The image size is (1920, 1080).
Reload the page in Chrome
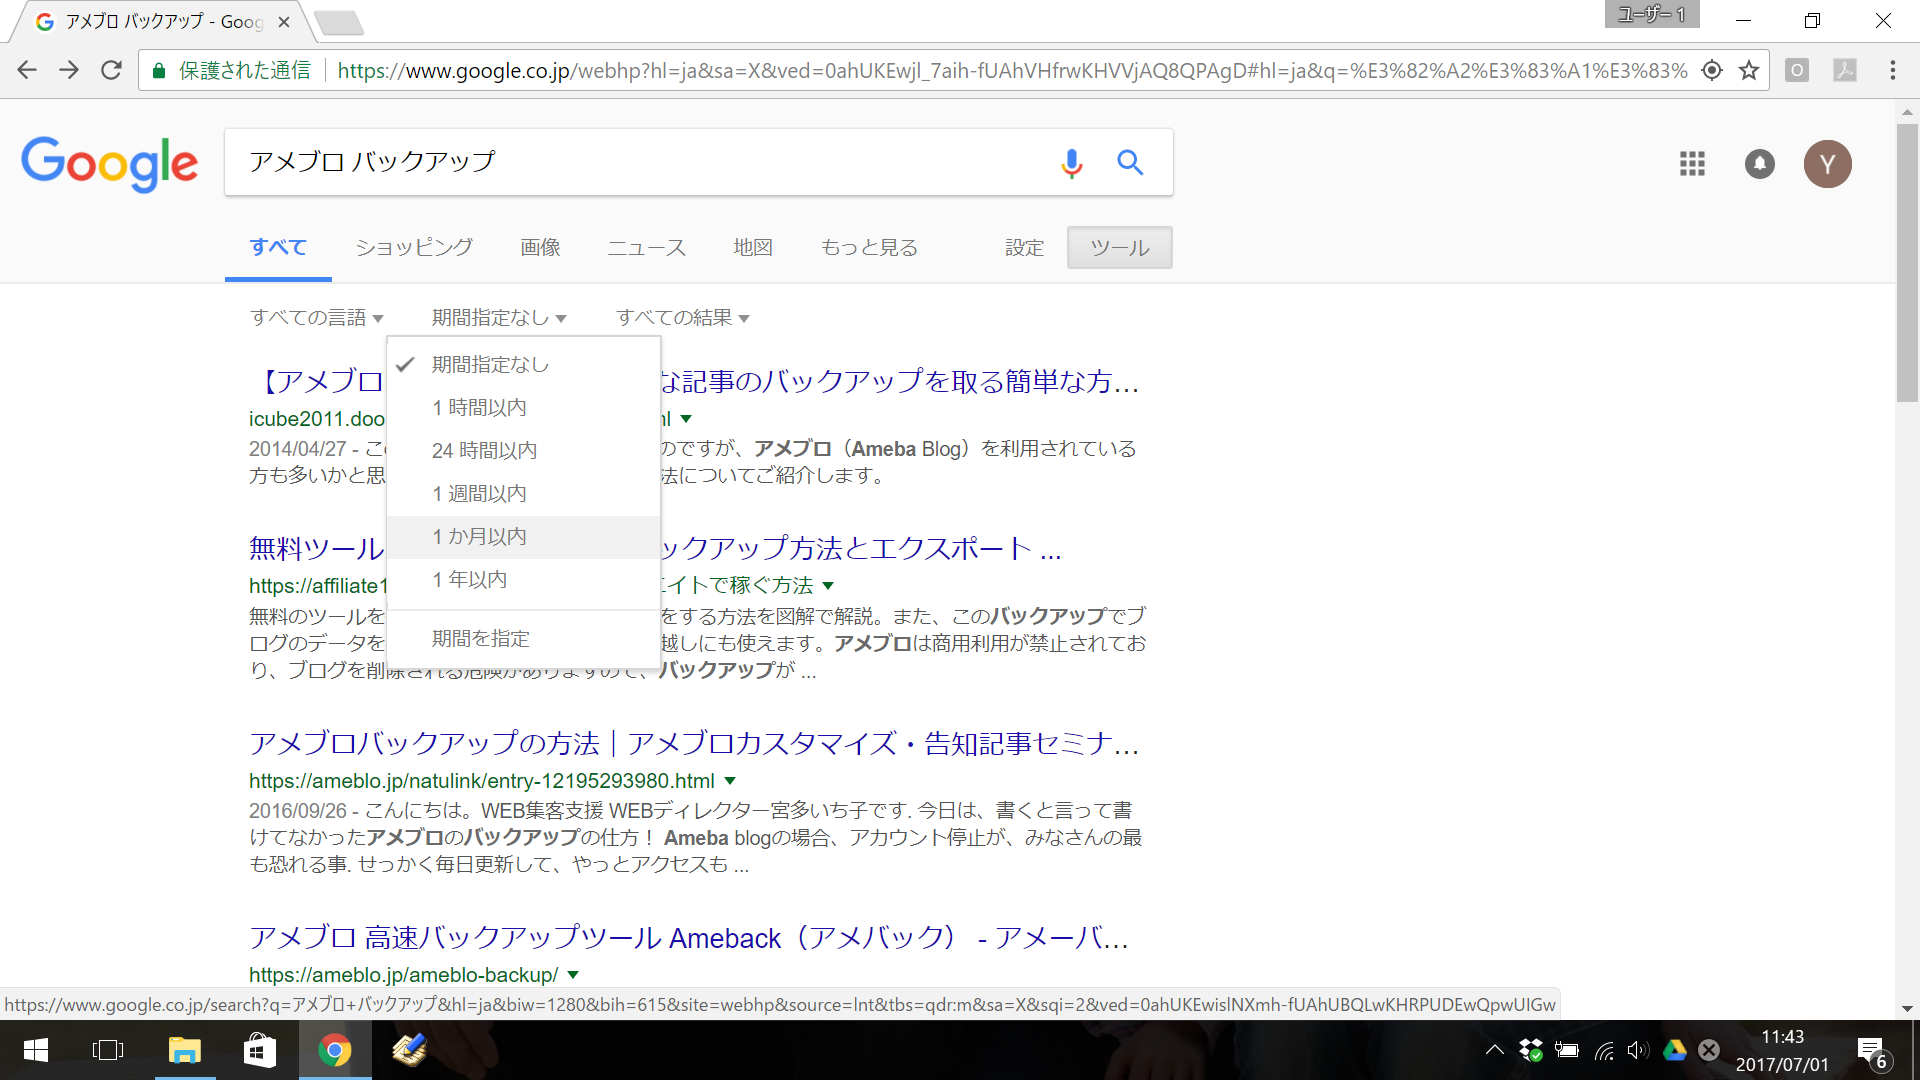[x=111, y=70]
